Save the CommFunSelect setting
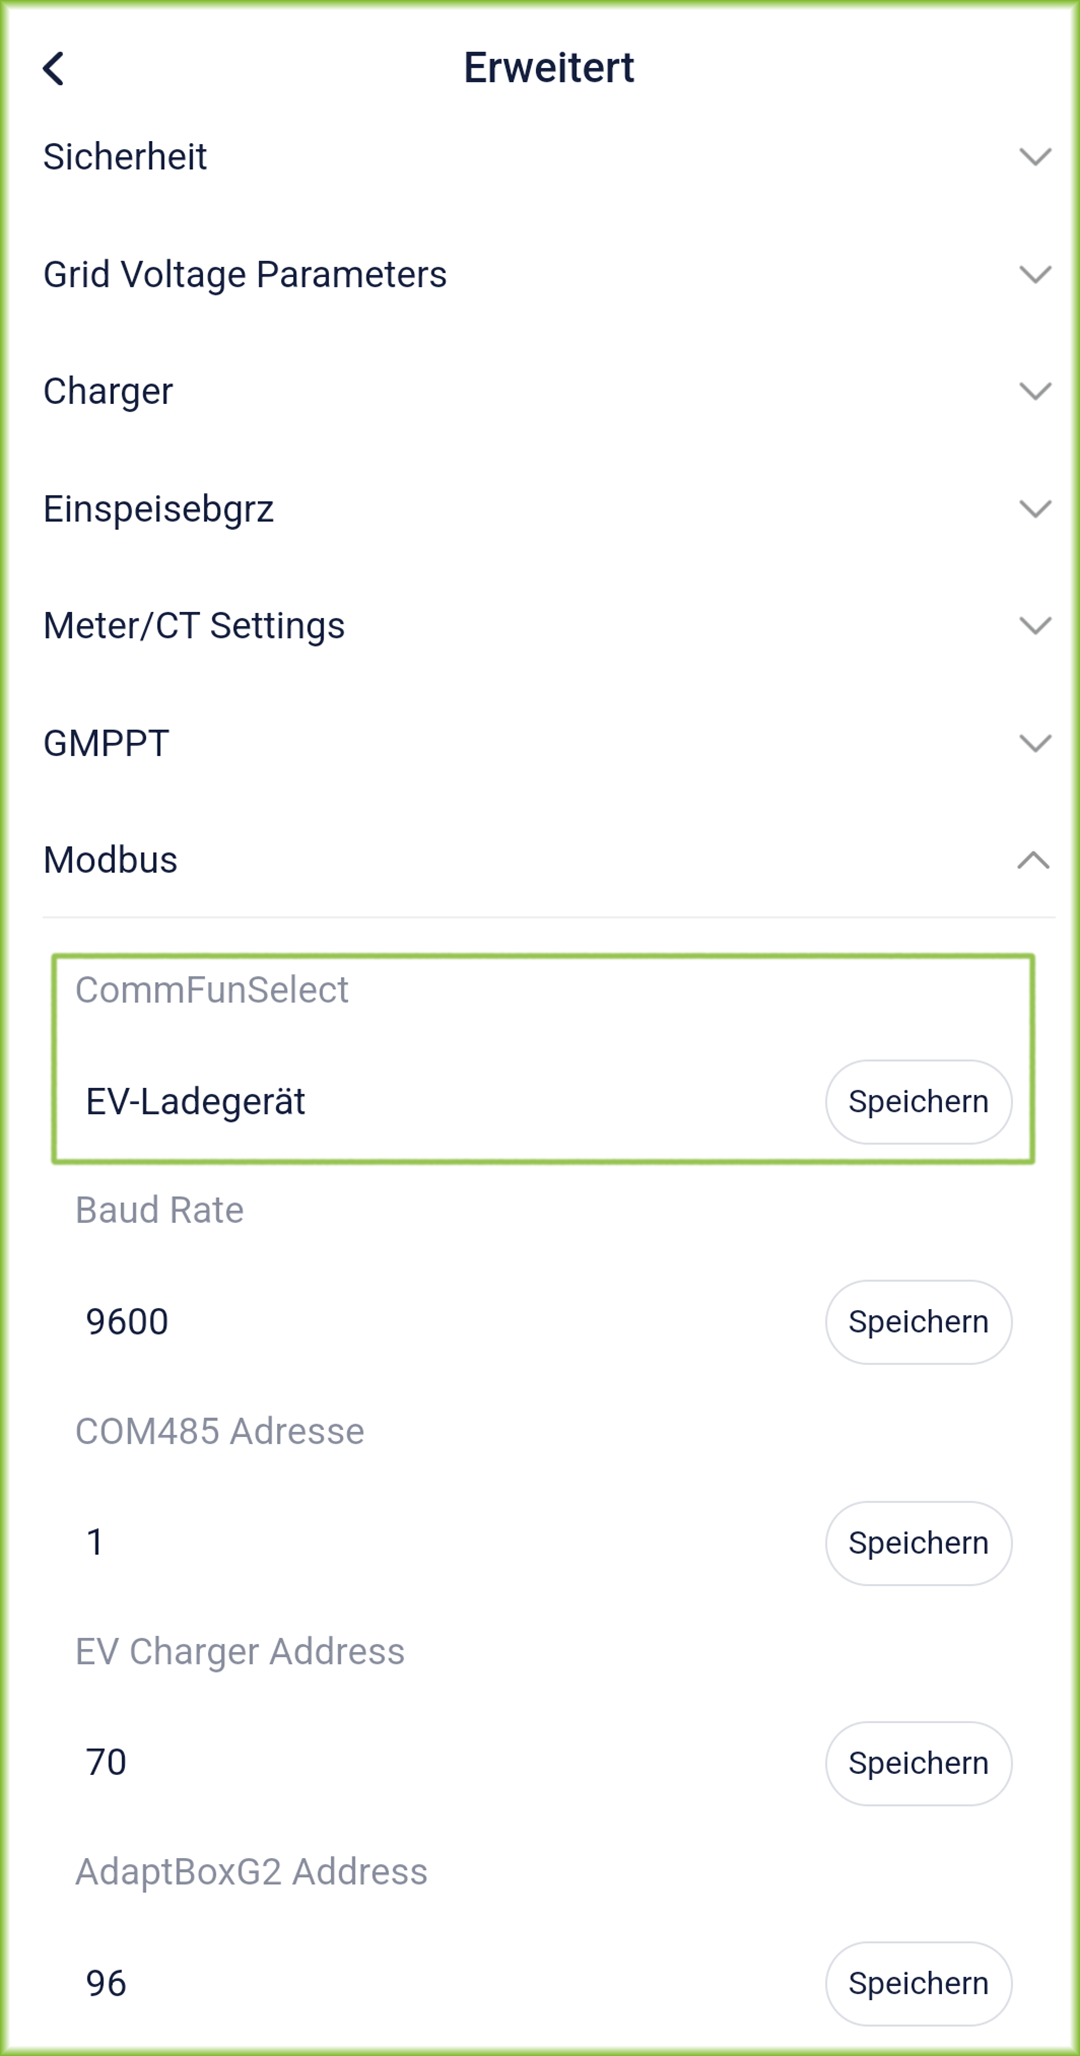 coord(918,1102)
